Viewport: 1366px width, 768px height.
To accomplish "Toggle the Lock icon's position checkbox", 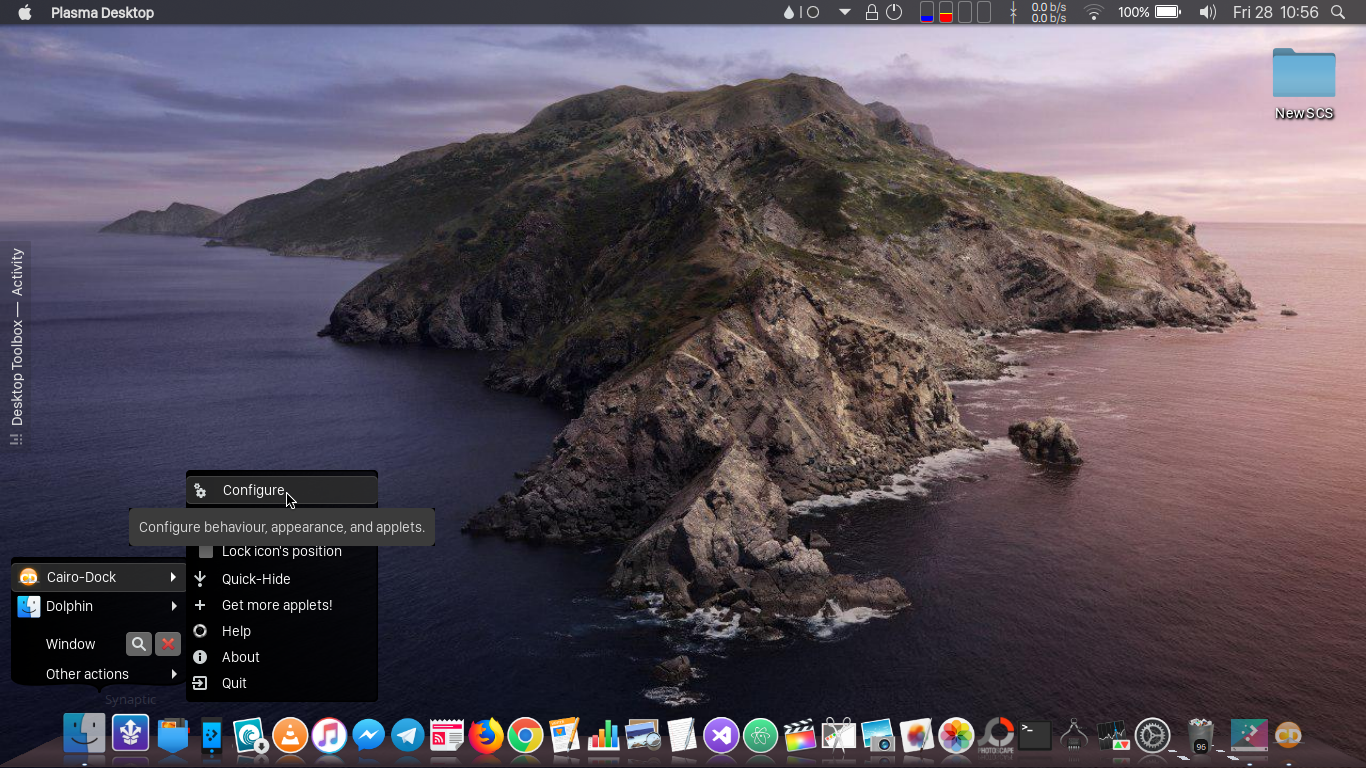I will [x=206, y=551].
